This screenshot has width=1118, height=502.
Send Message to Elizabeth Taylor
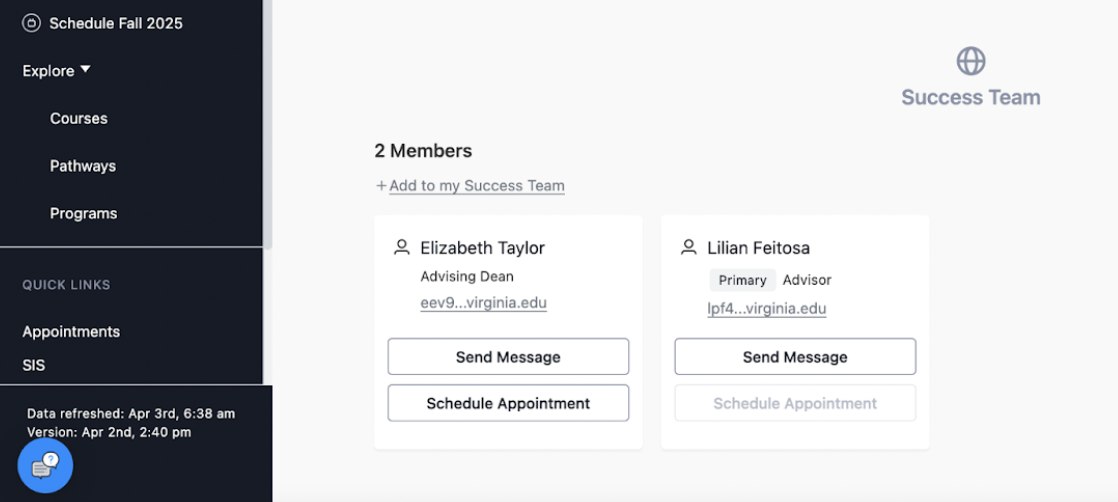[508, 357]
